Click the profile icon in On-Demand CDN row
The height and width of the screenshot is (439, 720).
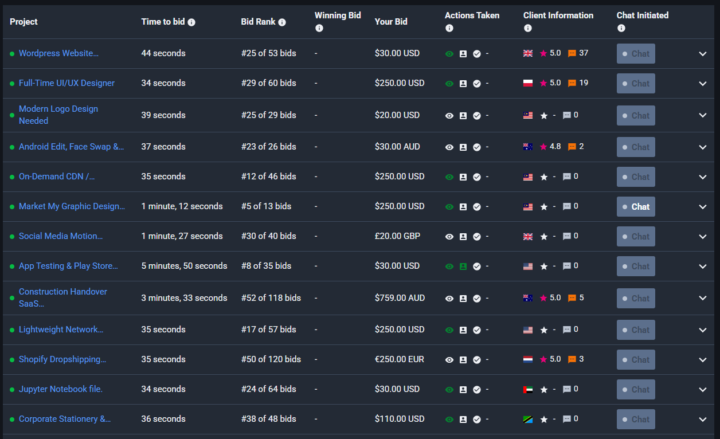(463, 177)
